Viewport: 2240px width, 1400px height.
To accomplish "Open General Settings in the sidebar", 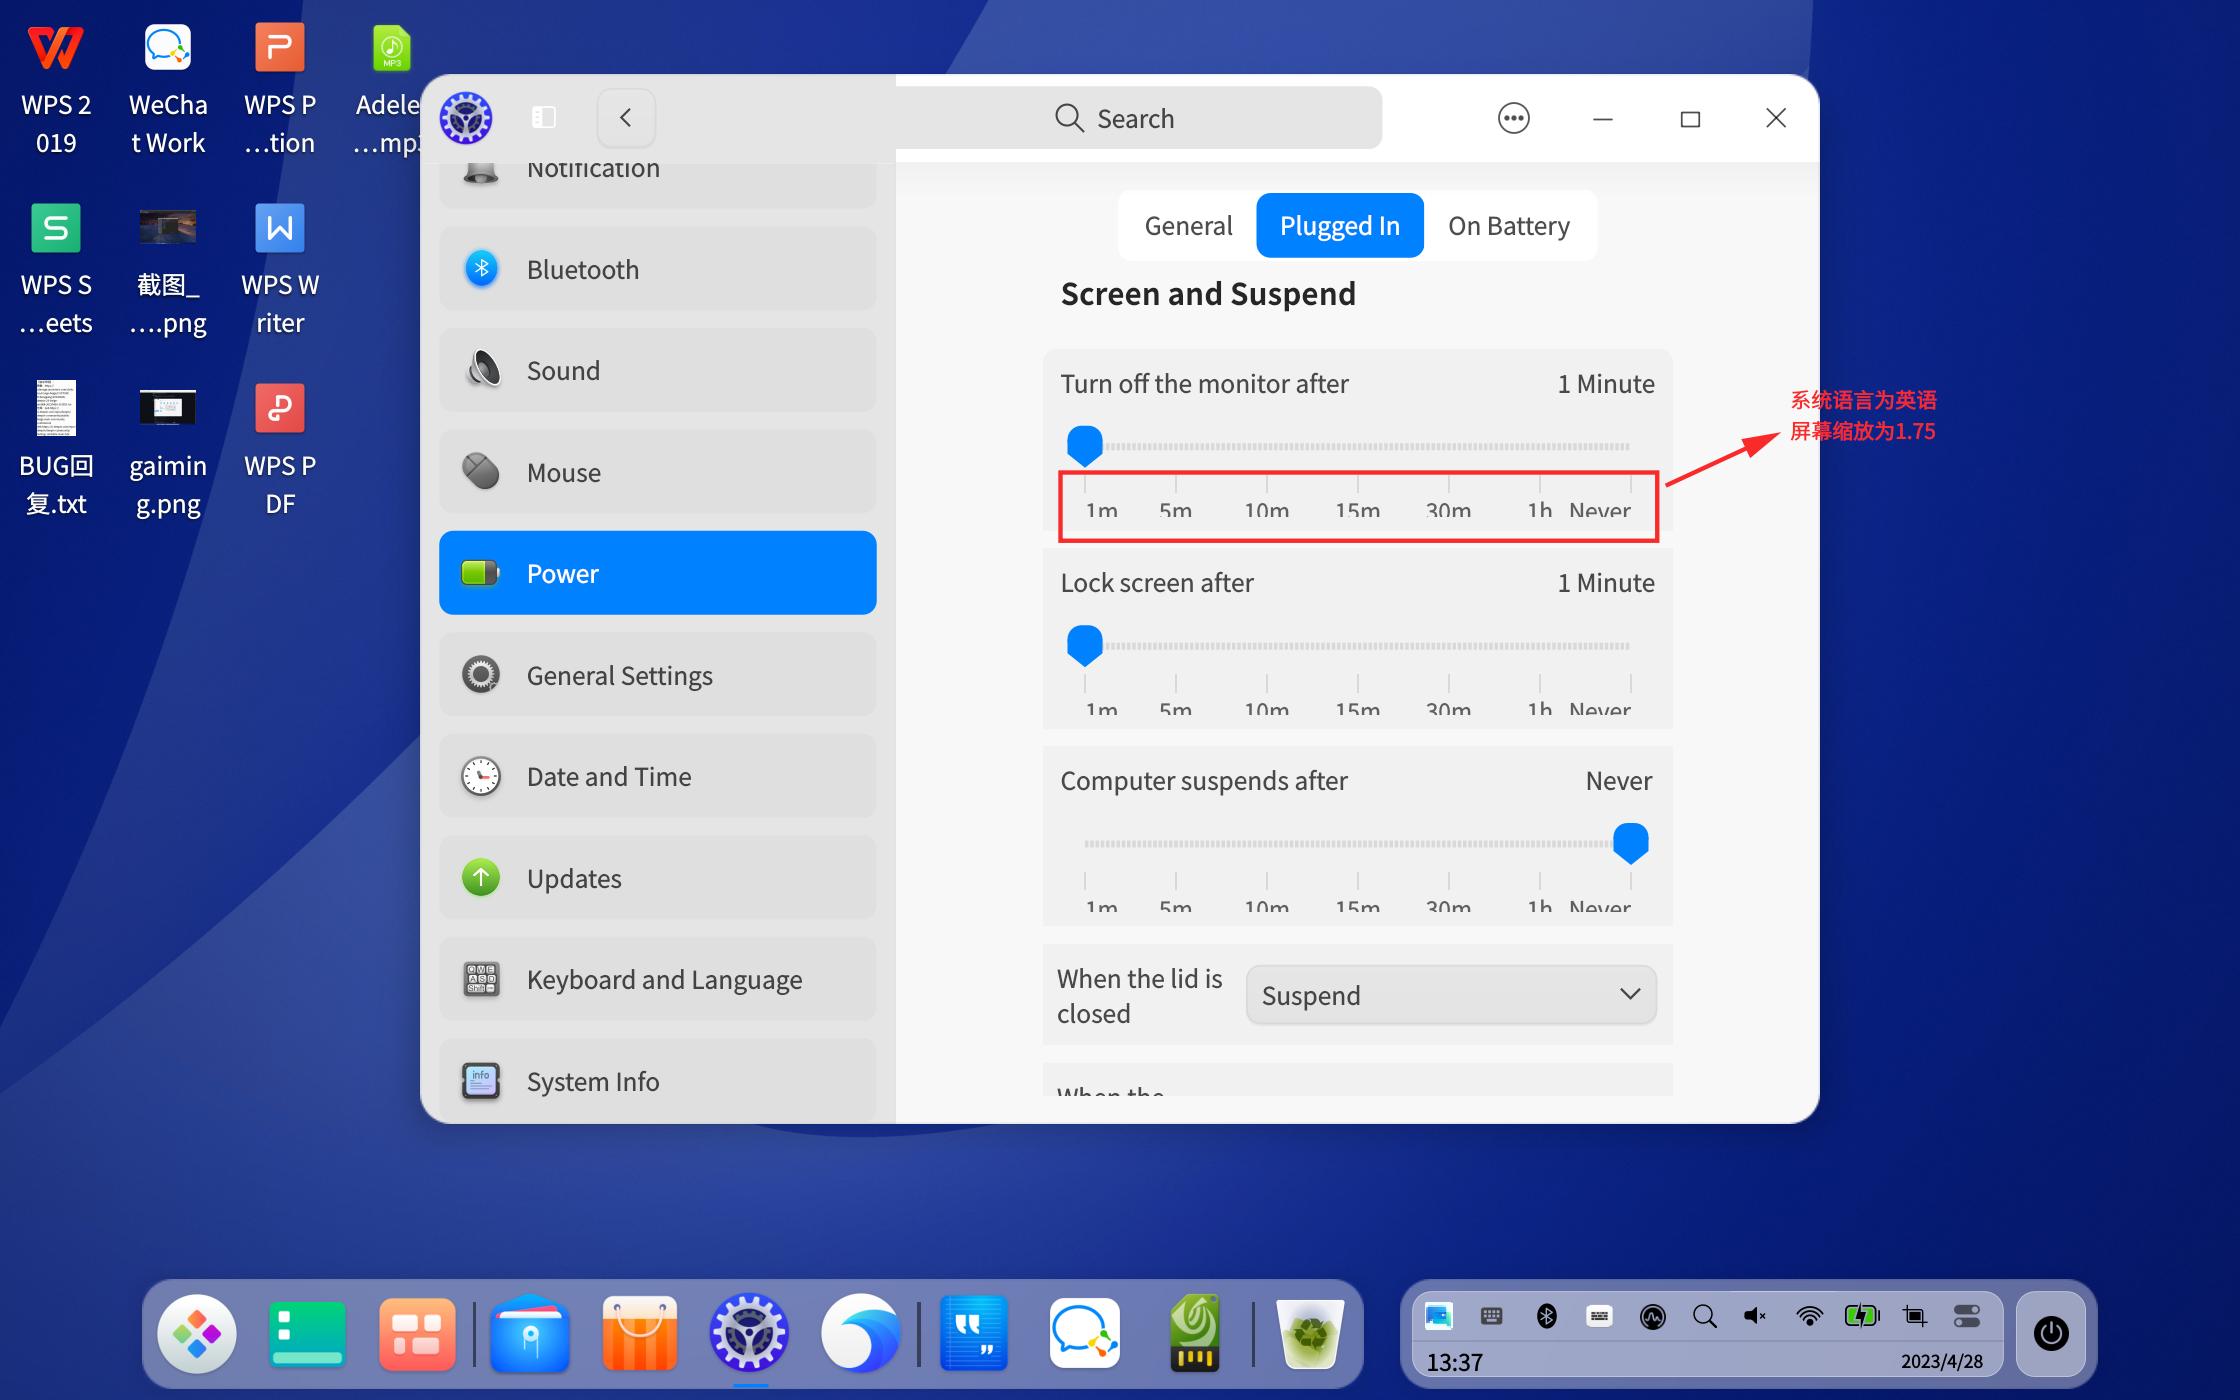I will (657, 675).
